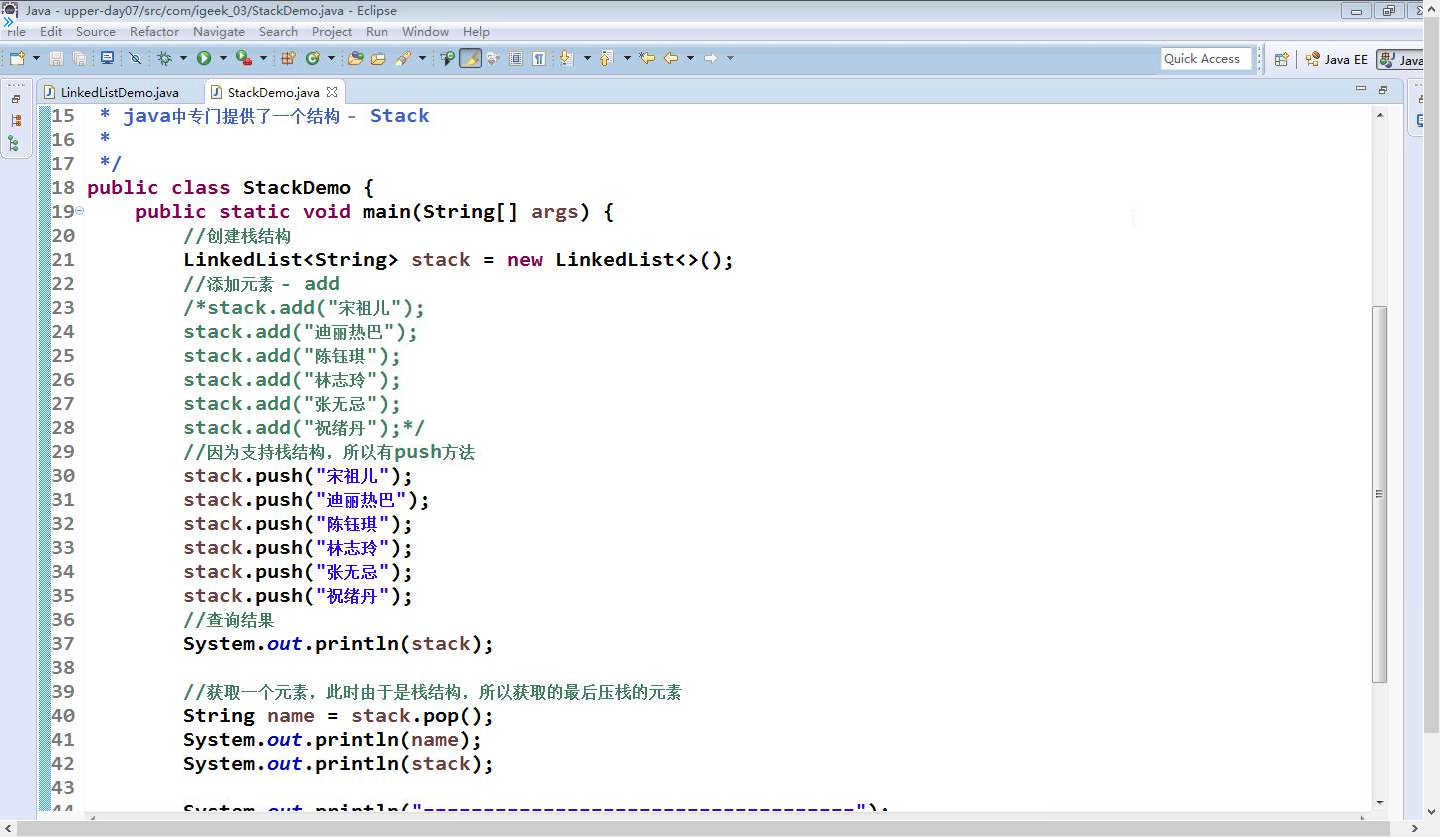
Task: Click the scrollbar down arrow in editor
Action: [1380, 801]
